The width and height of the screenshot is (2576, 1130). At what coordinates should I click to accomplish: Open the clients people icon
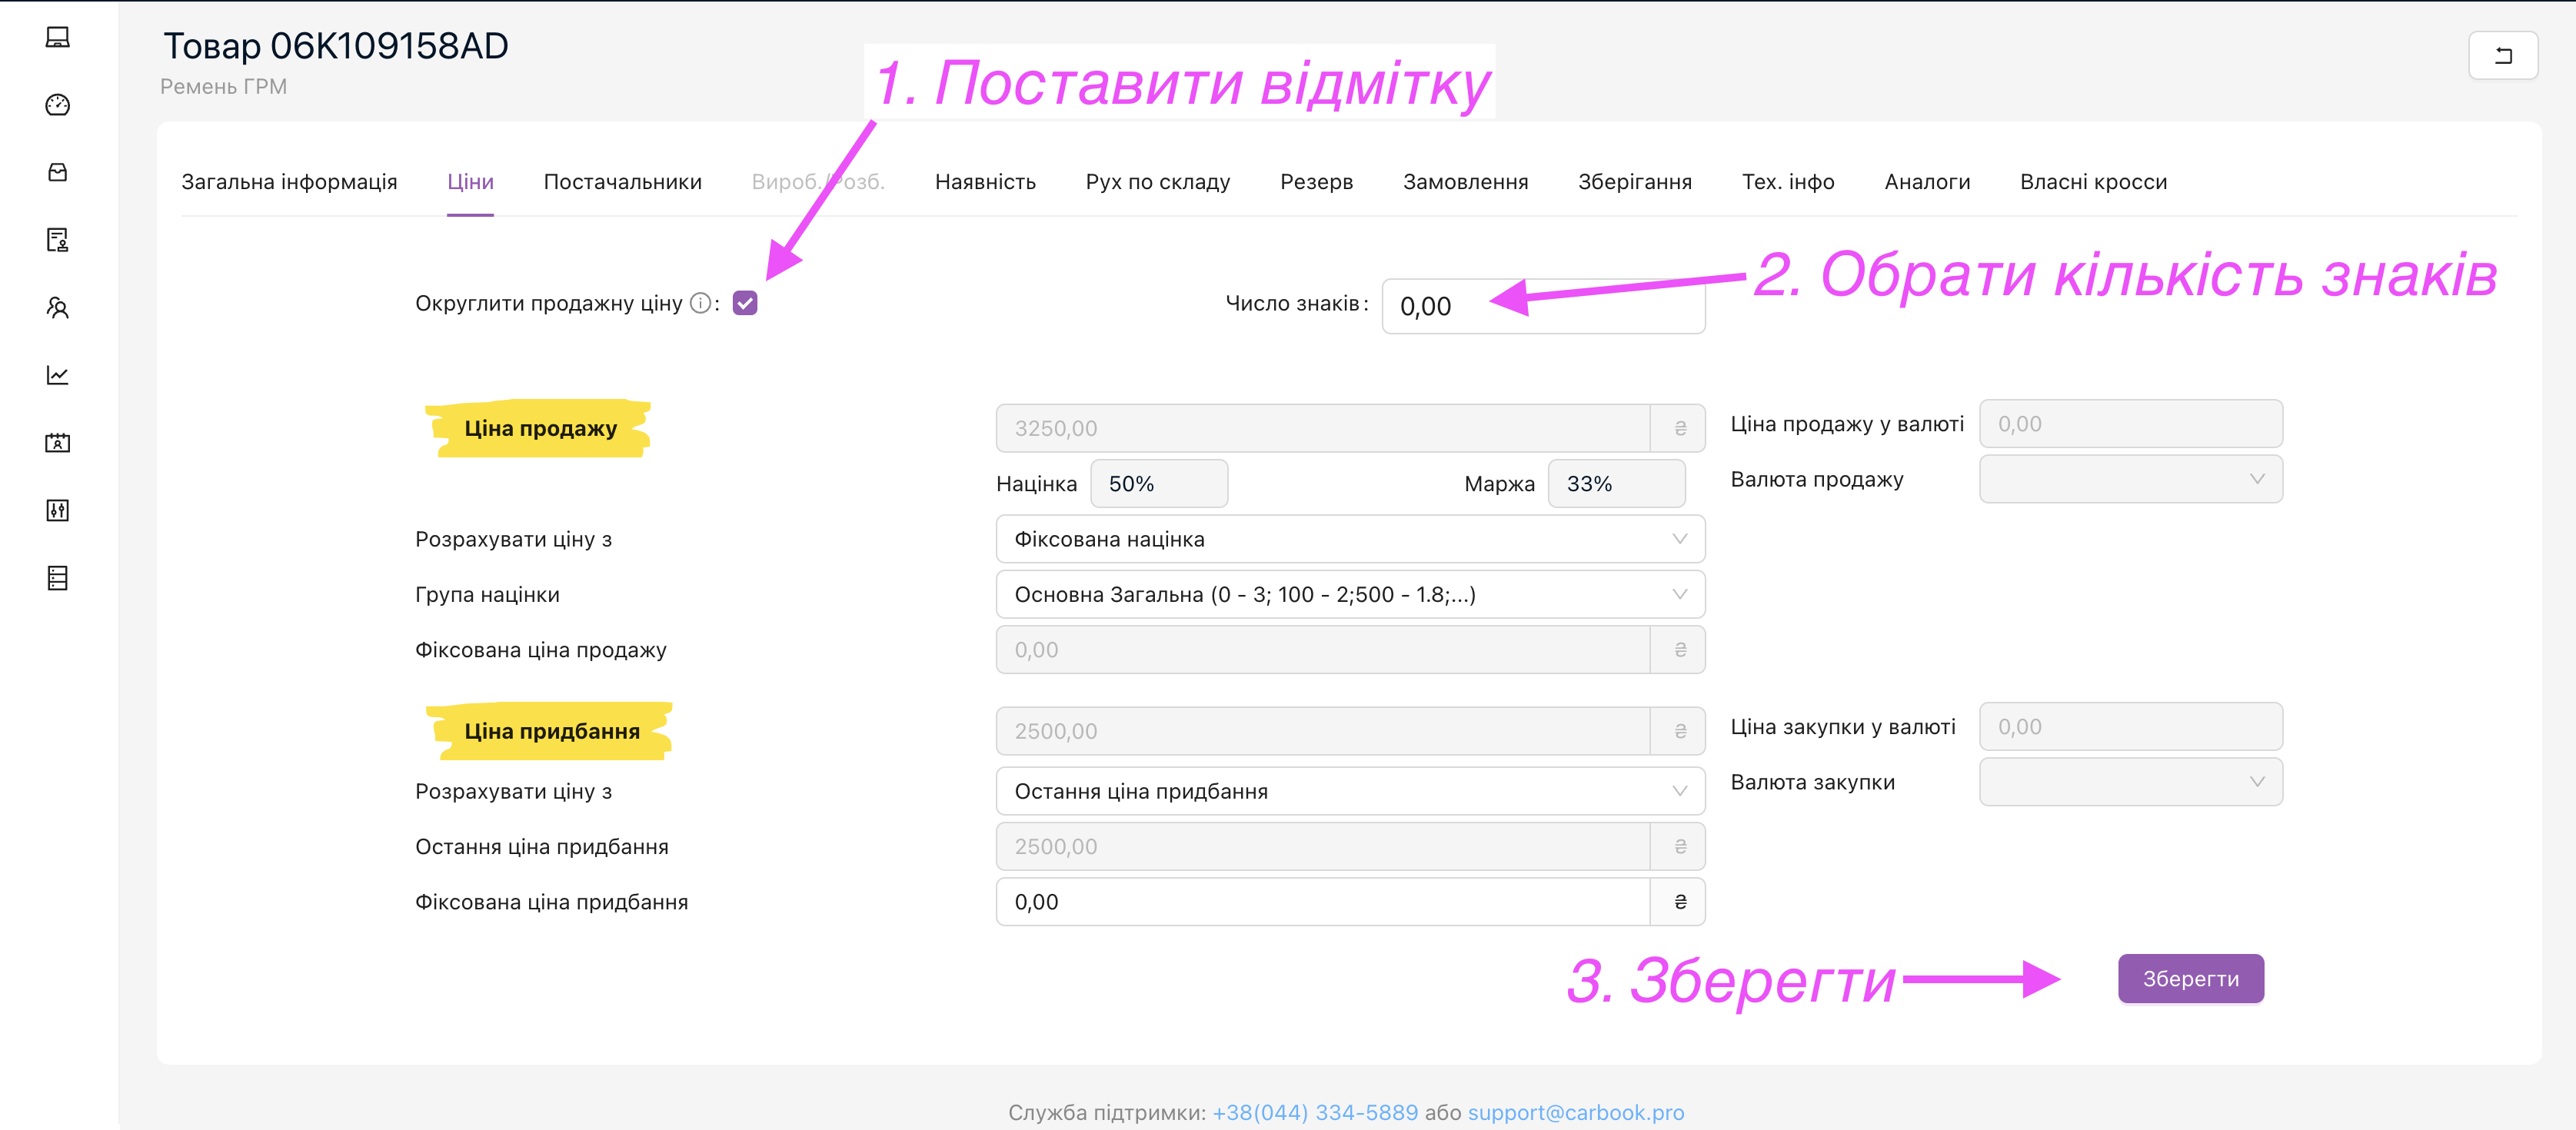coord(57,307)
